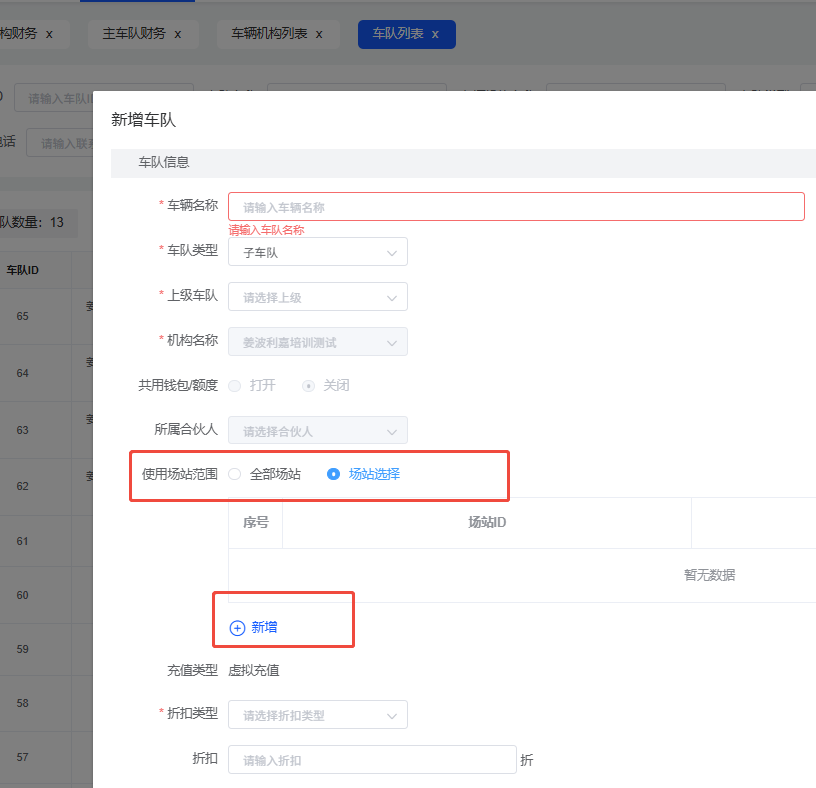Click the 暂无数据 empty table text

click(709, 575)
